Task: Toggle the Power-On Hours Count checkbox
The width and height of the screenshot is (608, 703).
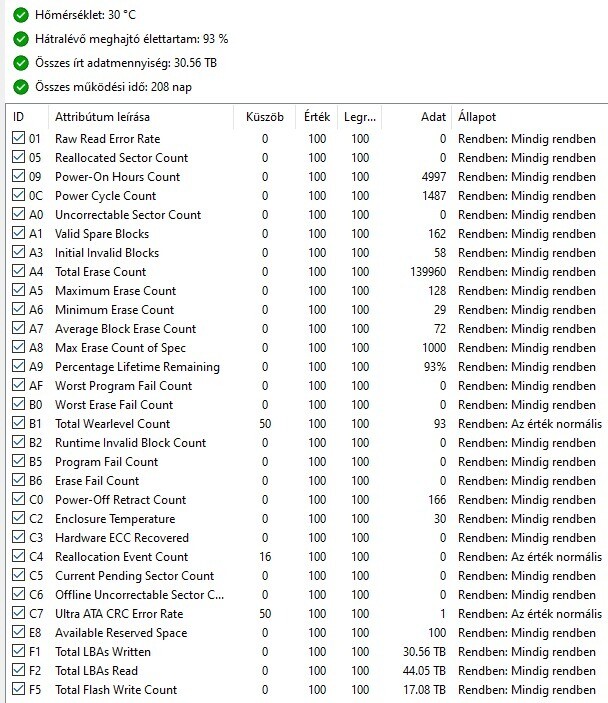Action: coord(18,176)
